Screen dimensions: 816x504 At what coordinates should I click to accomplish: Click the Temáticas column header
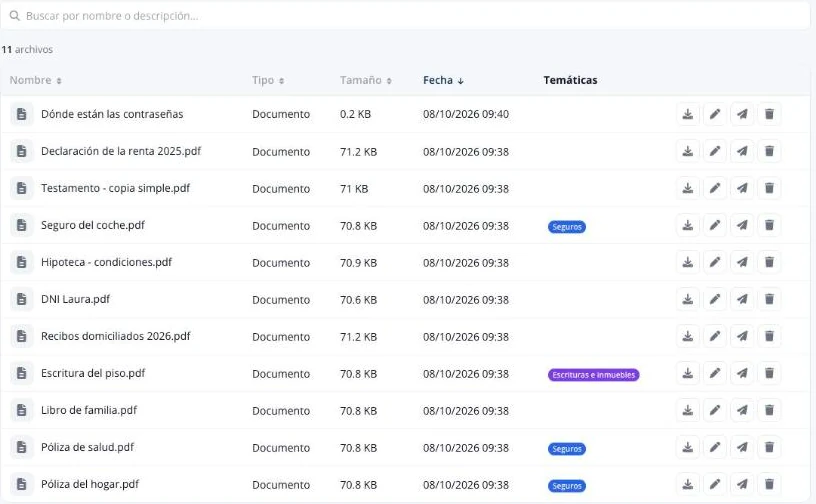570,80
